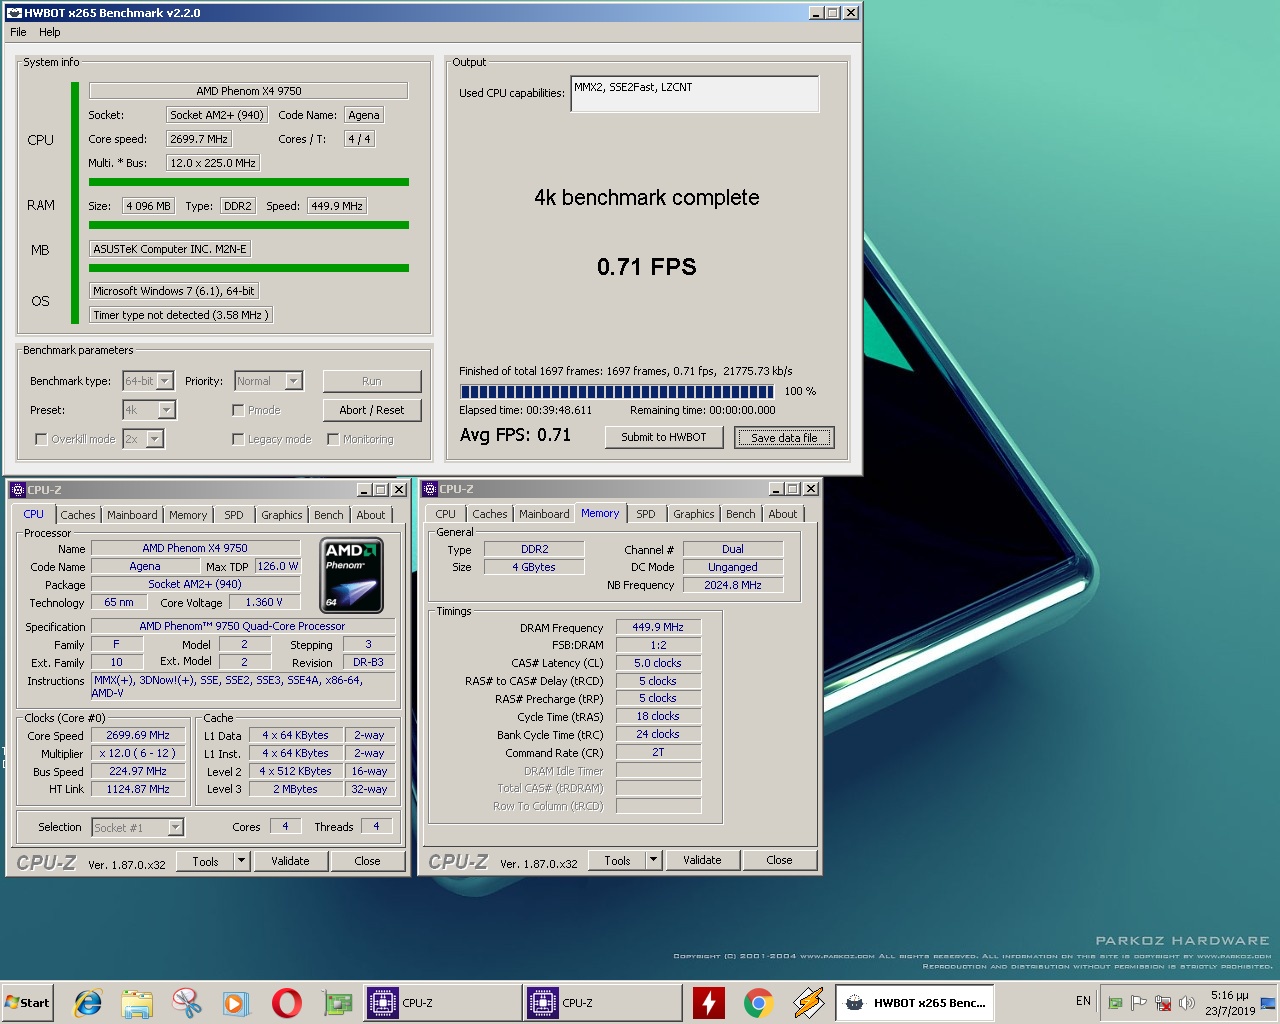
Task: Open Windows Media Player taskbar icon
Action: (236, 1002)
